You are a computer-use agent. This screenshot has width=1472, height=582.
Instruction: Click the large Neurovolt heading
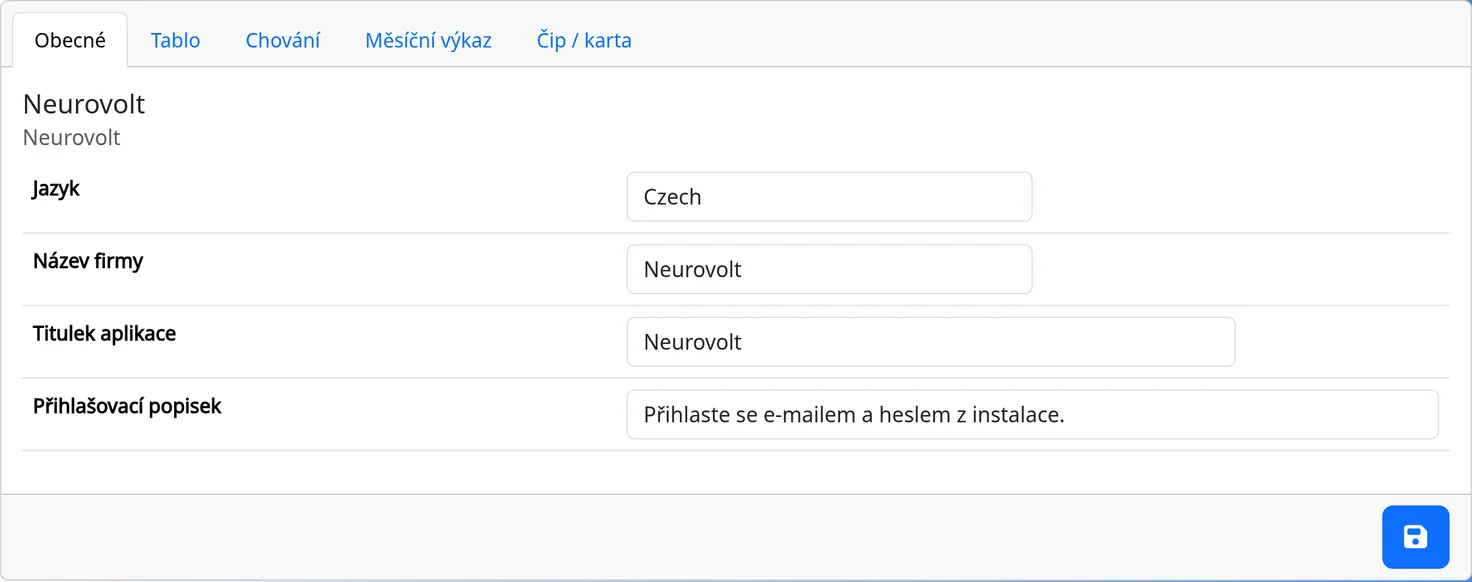coord(84,104)
